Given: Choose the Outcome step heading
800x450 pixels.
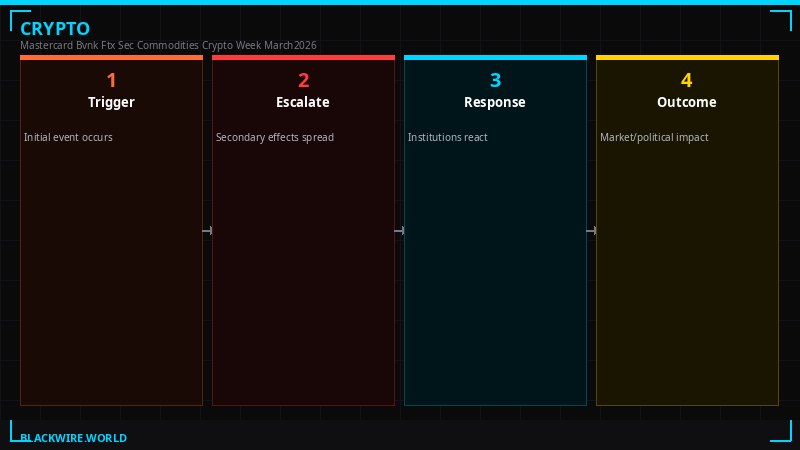Looking at the screenshot, I should 687,102.
